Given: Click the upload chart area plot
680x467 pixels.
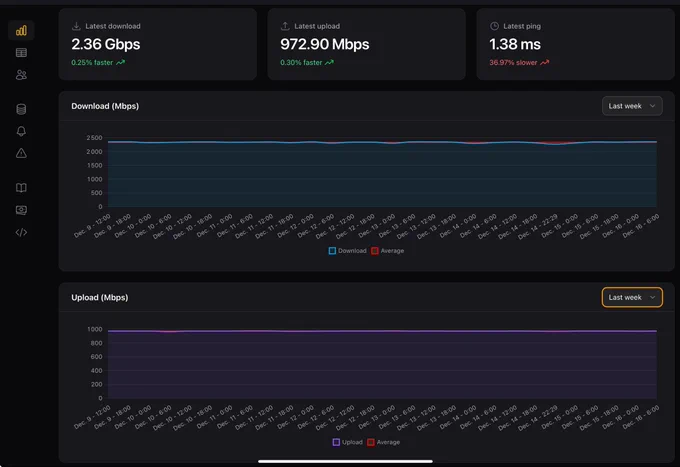Looking at the screenshot, I should click(x=382, y=364).
